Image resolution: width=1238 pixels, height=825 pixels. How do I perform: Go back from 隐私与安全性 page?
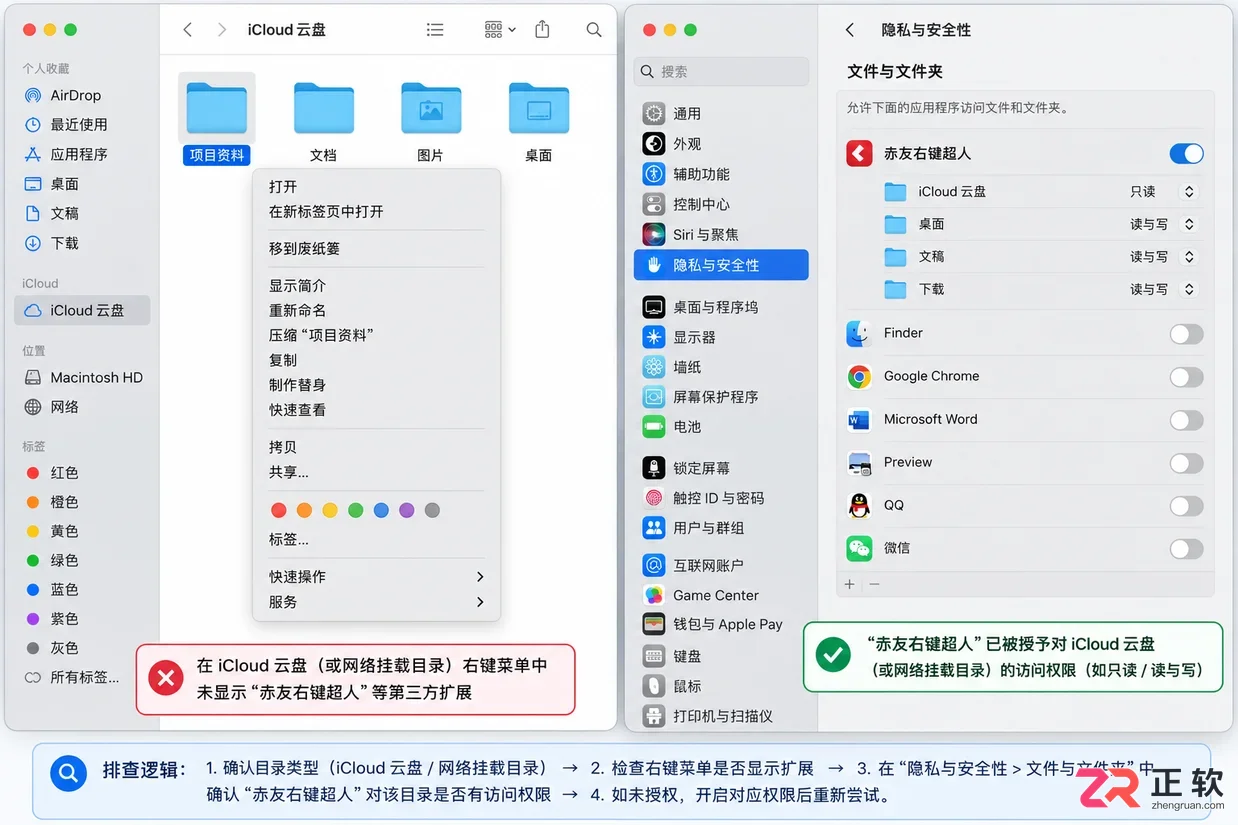click(850, 30)
